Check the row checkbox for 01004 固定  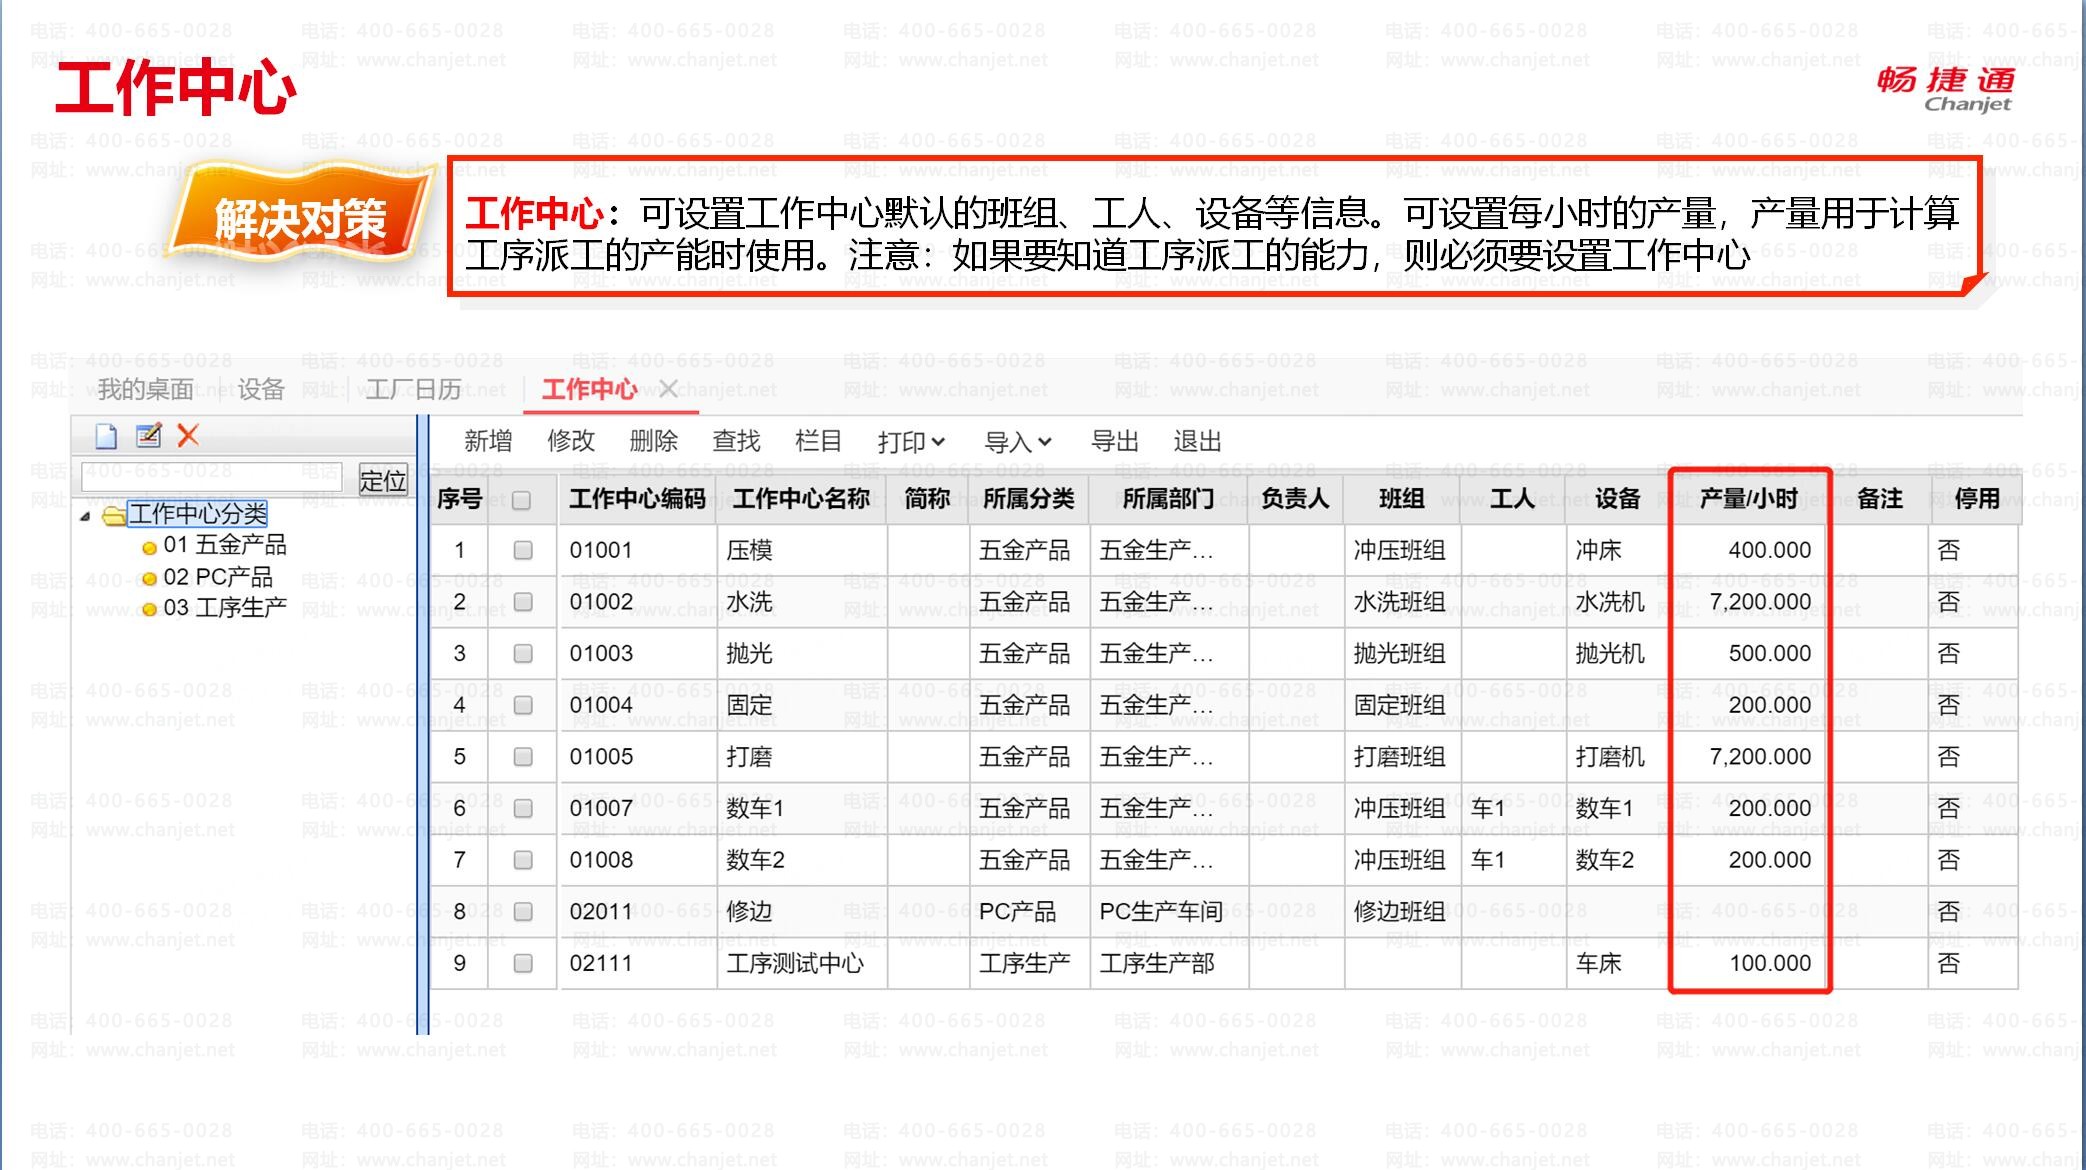pyautogui.click(x=523, y=706)
